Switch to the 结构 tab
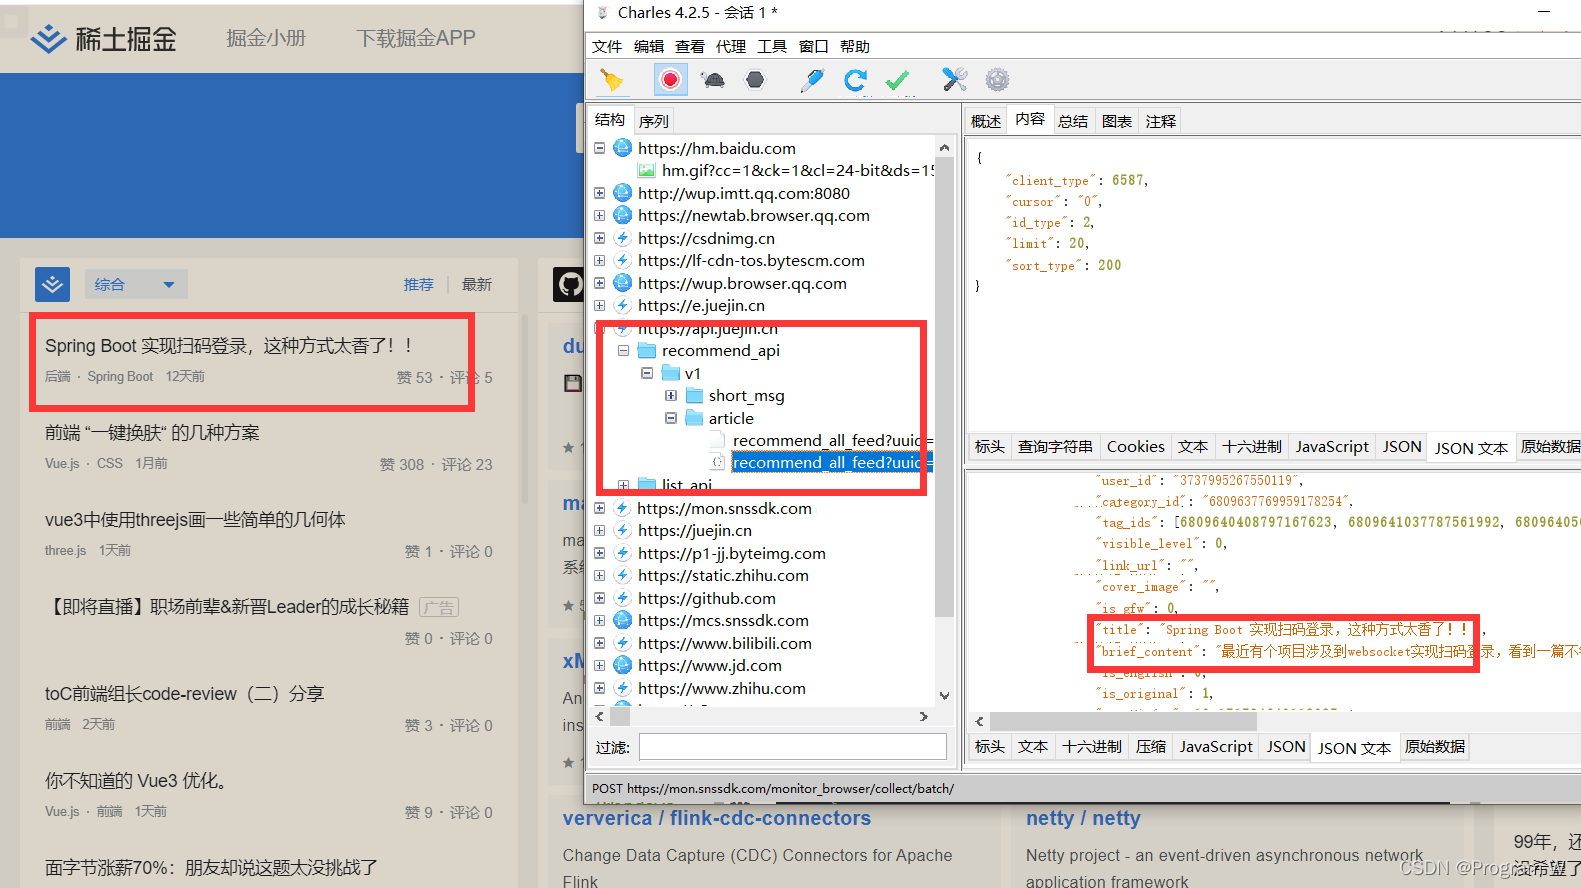 [610, 120]
